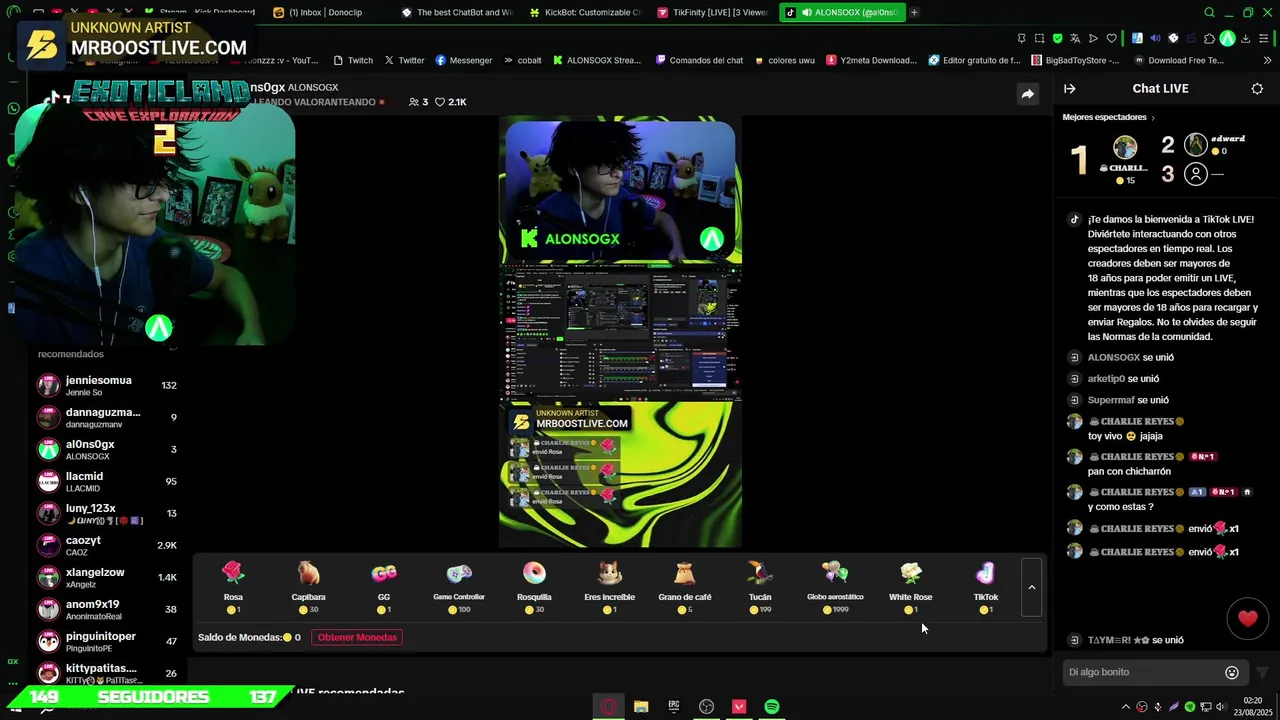Open browser tab search magnifier
The width and height of the screenshot is (1280, 720).
[1209, 13]
